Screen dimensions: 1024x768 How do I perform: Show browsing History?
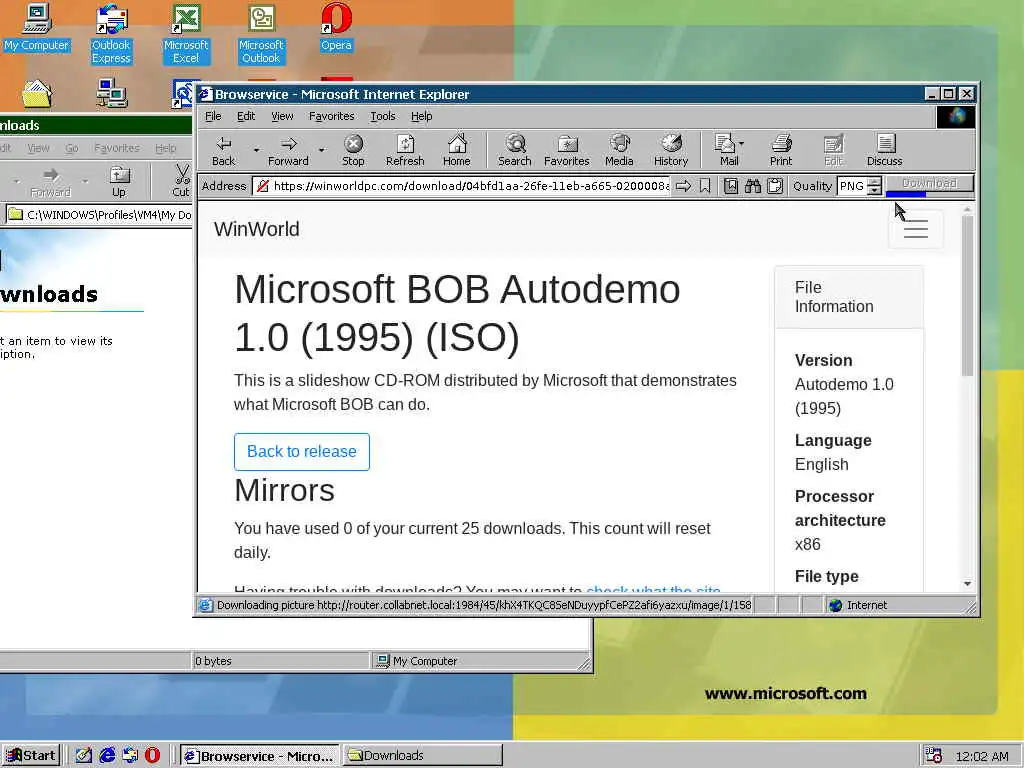[x=671, y=151]
